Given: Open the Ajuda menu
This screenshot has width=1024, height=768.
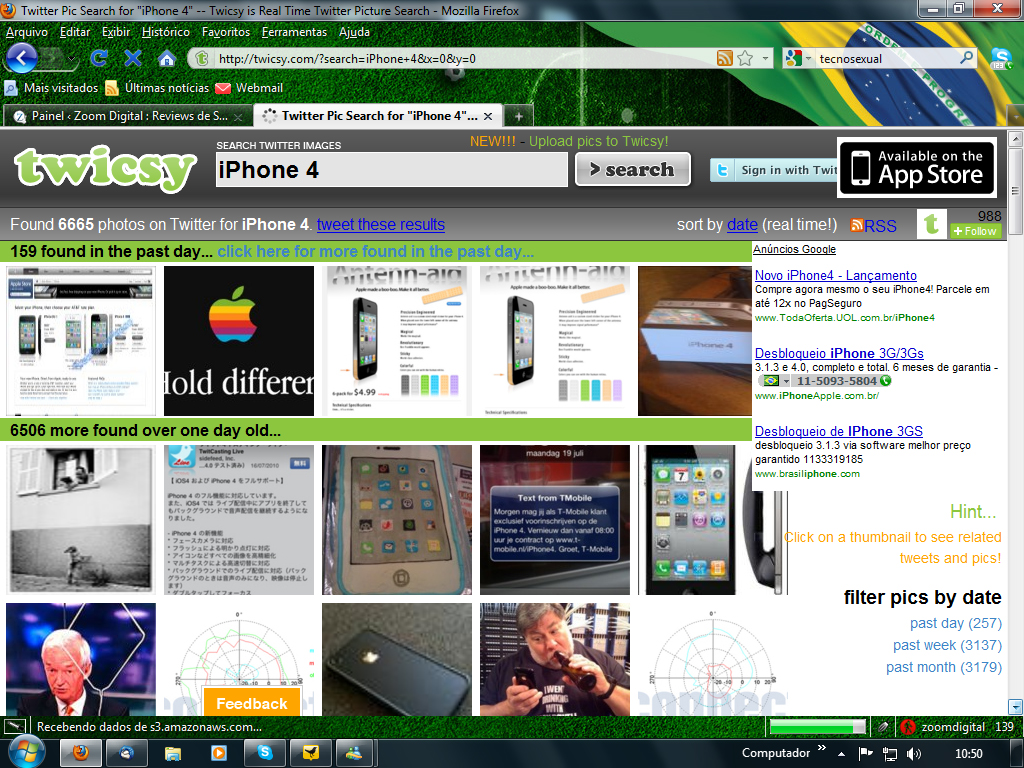Looking at the screenshot, I should point(355,32).
